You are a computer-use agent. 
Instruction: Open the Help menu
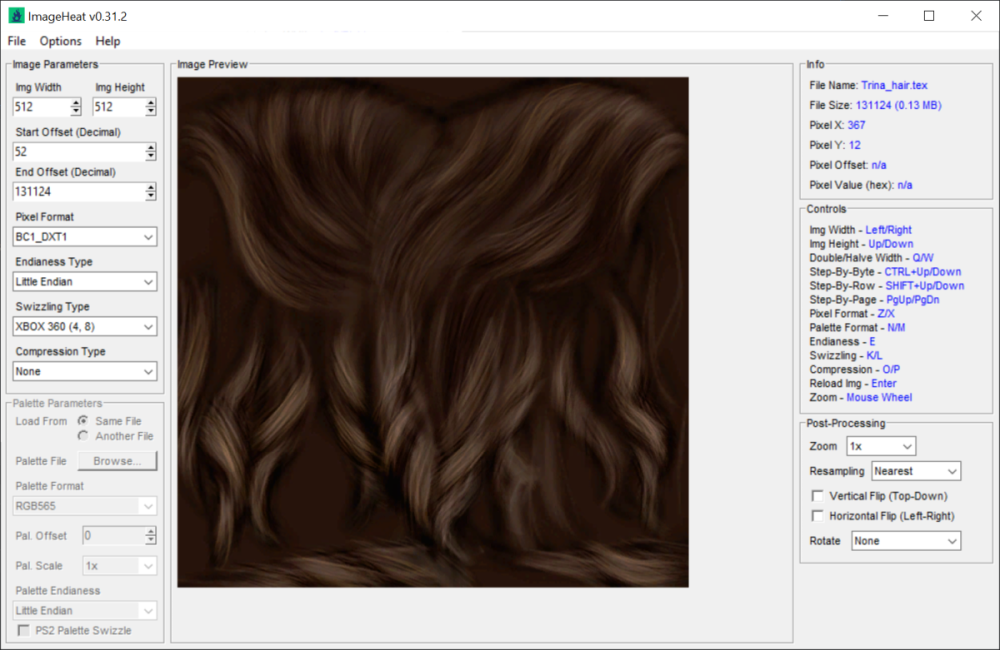(x=108, y=41)
